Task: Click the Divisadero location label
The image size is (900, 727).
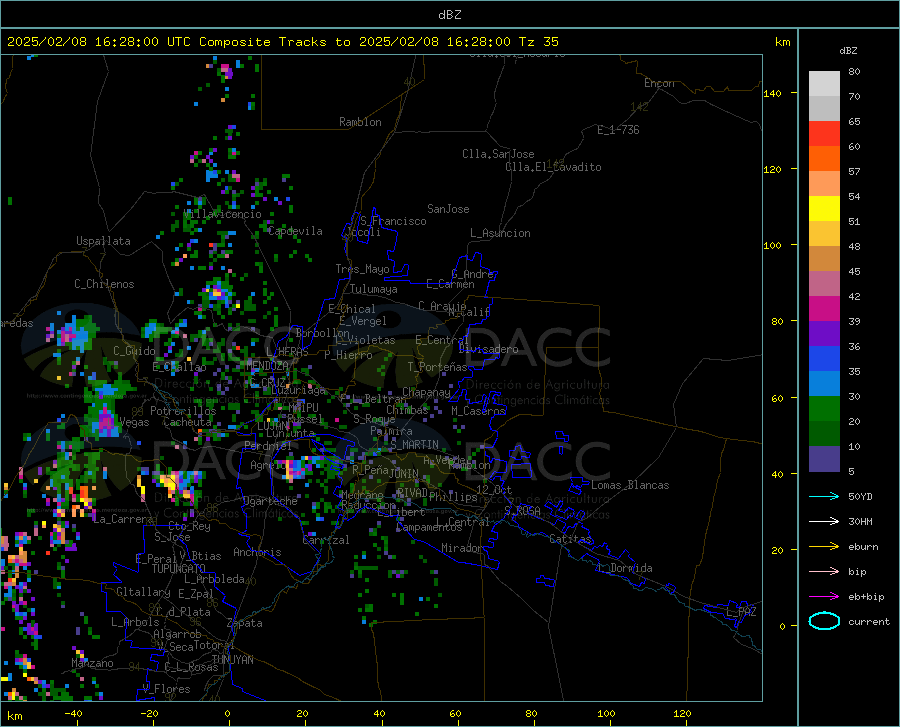Action: pyautogui.click(x=488, y=349)
